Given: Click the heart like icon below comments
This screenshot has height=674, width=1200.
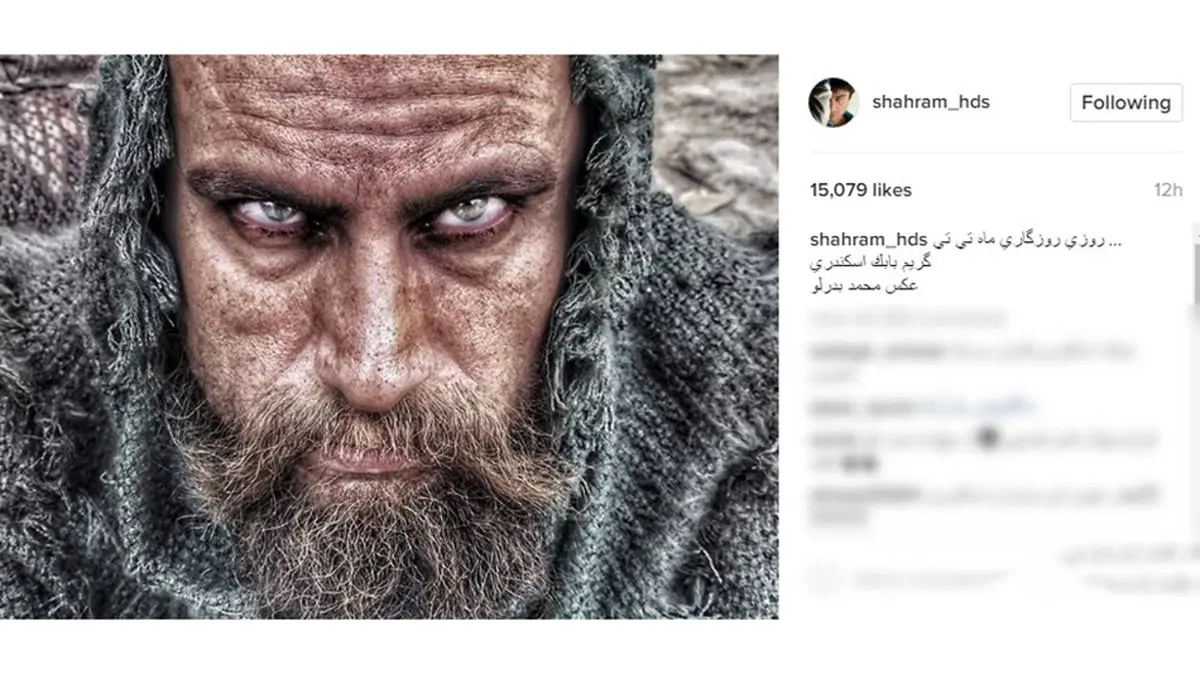Looking at the screenshot, I should coord(826,578).
